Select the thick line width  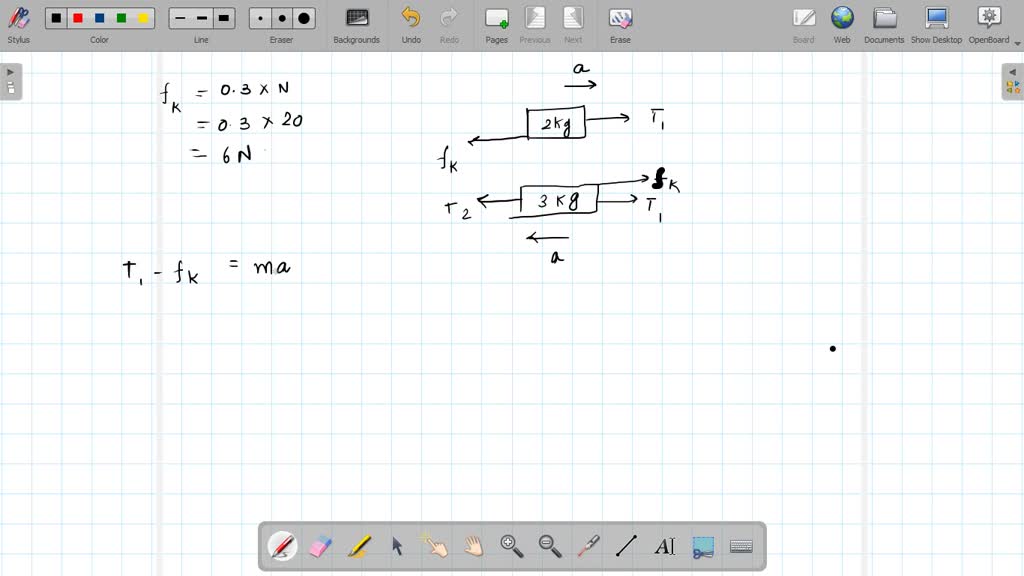coord(222,17)
